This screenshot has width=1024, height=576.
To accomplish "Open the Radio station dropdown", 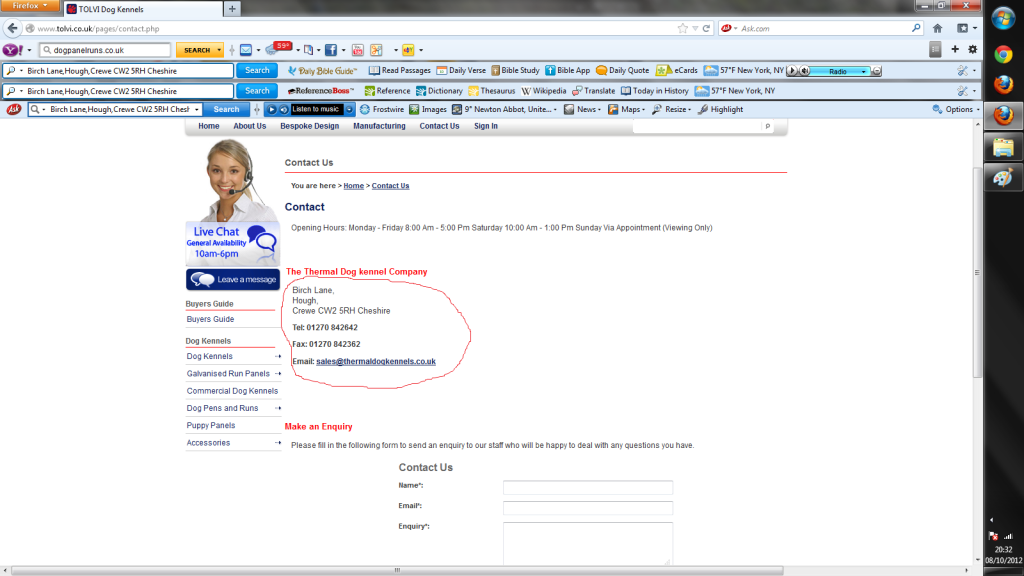I will coord(863,71).
